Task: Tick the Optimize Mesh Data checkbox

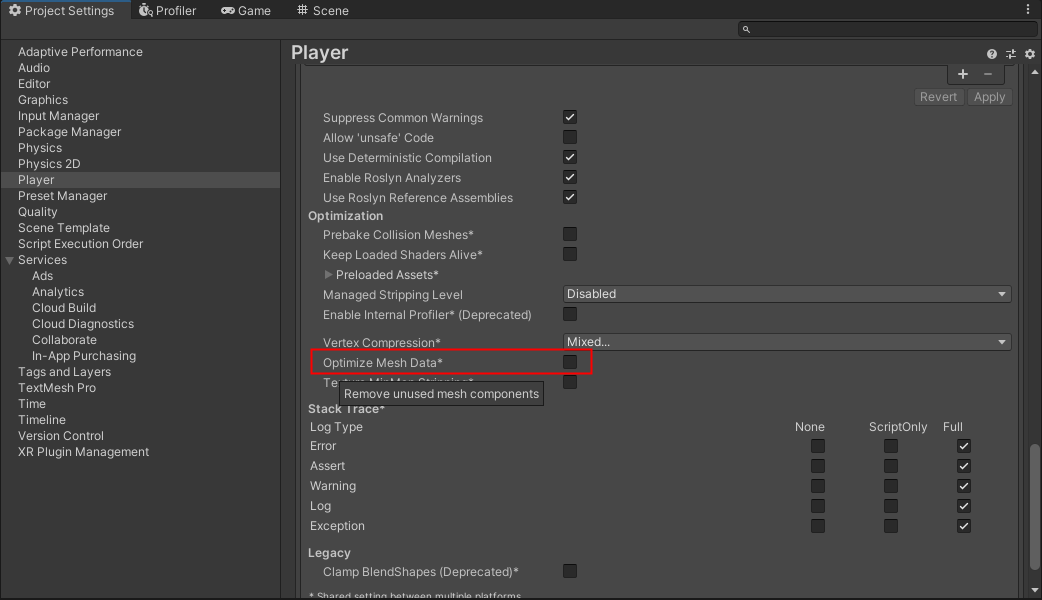Action: [570, 362]
